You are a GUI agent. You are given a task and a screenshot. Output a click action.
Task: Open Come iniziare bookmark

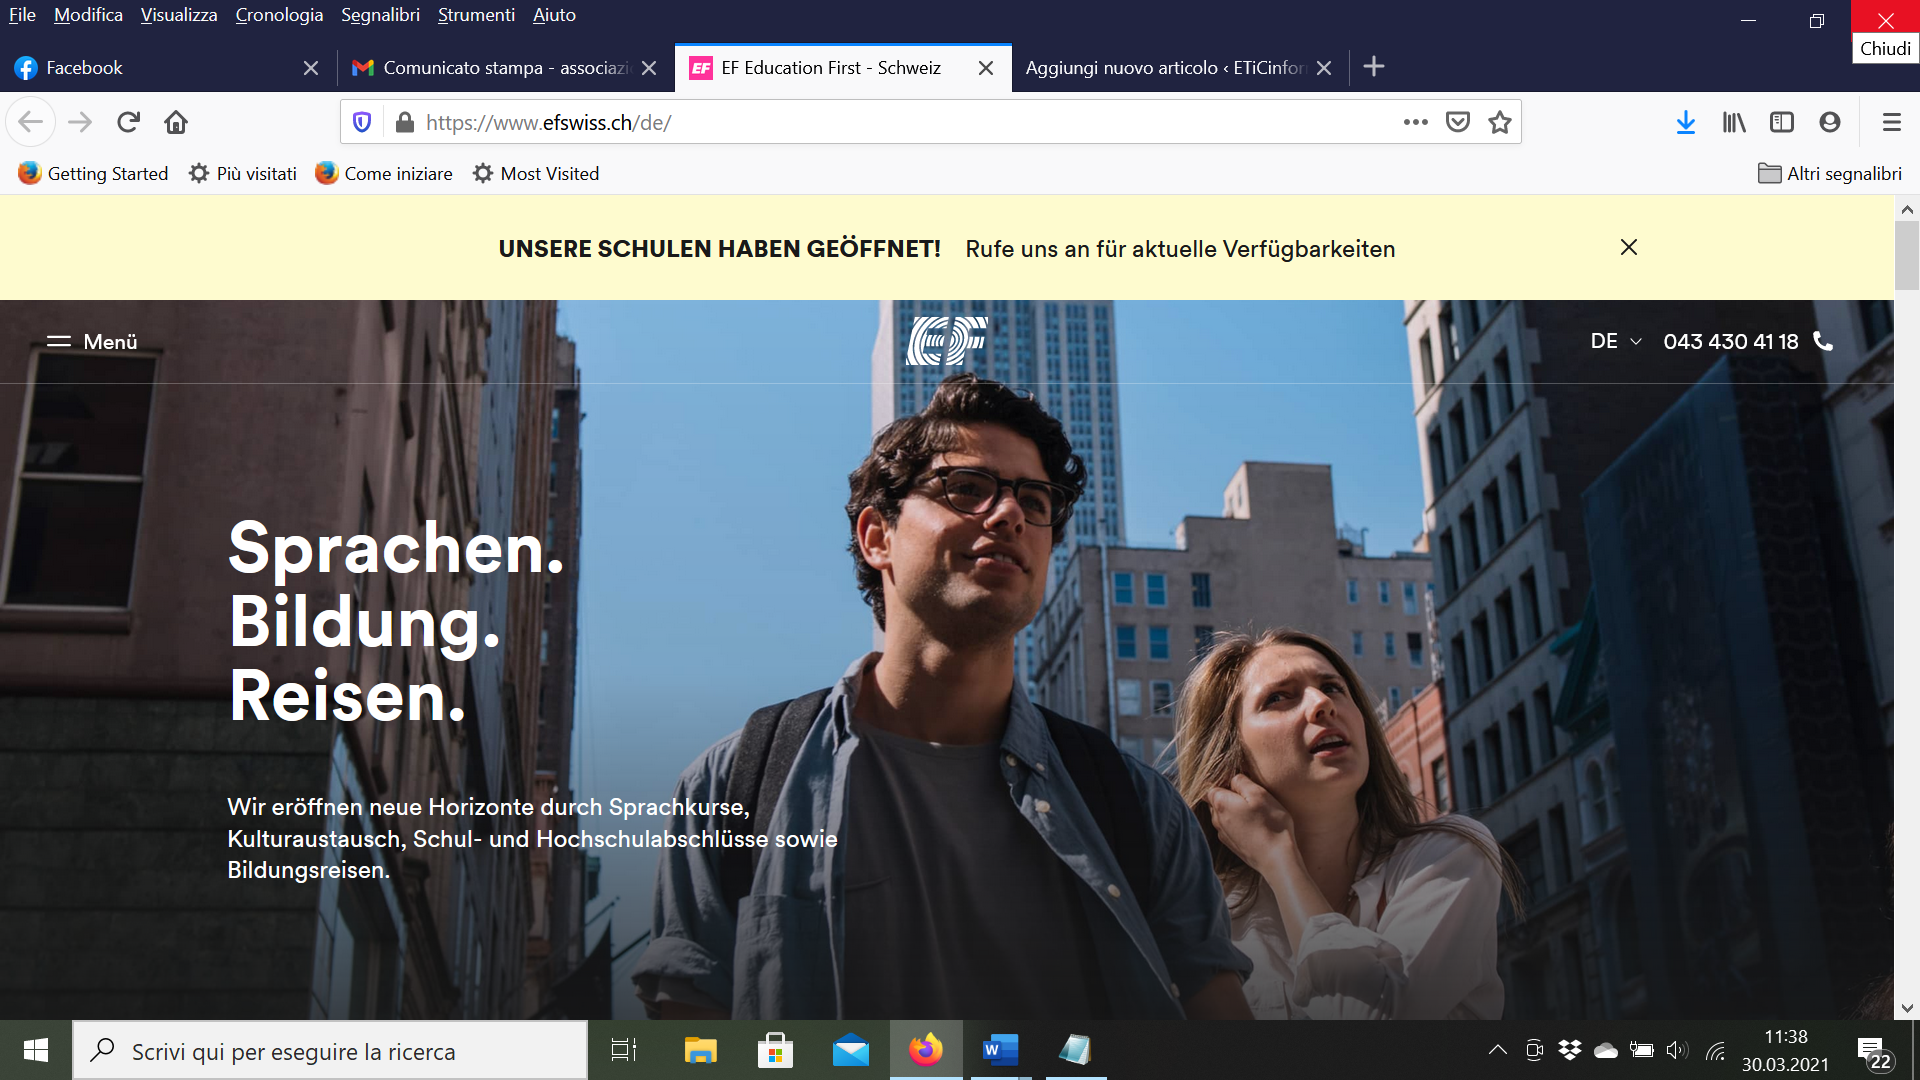(x=384, y=173)
